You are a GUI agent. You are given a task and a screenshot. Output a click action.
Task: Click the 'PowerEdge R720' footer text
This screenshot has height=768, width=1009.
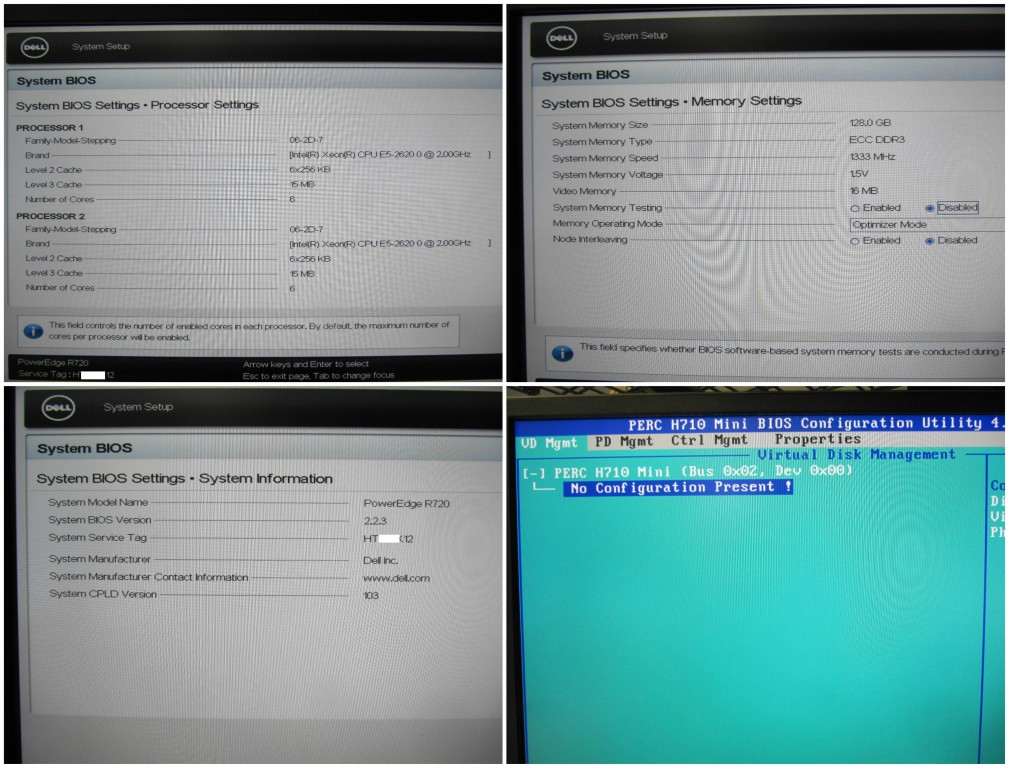pyautogui.click(x=53, y=362)
